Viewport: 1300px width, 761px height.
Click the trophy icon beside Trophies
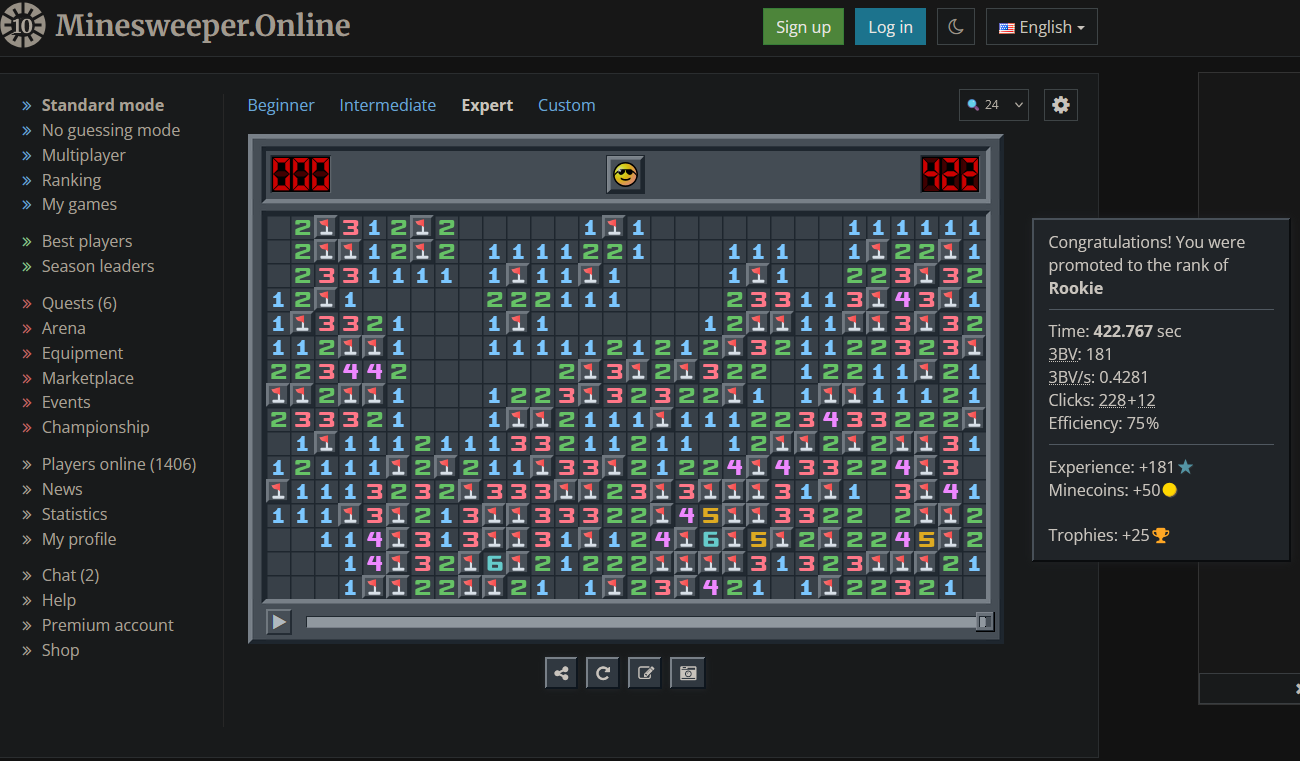1160,536
